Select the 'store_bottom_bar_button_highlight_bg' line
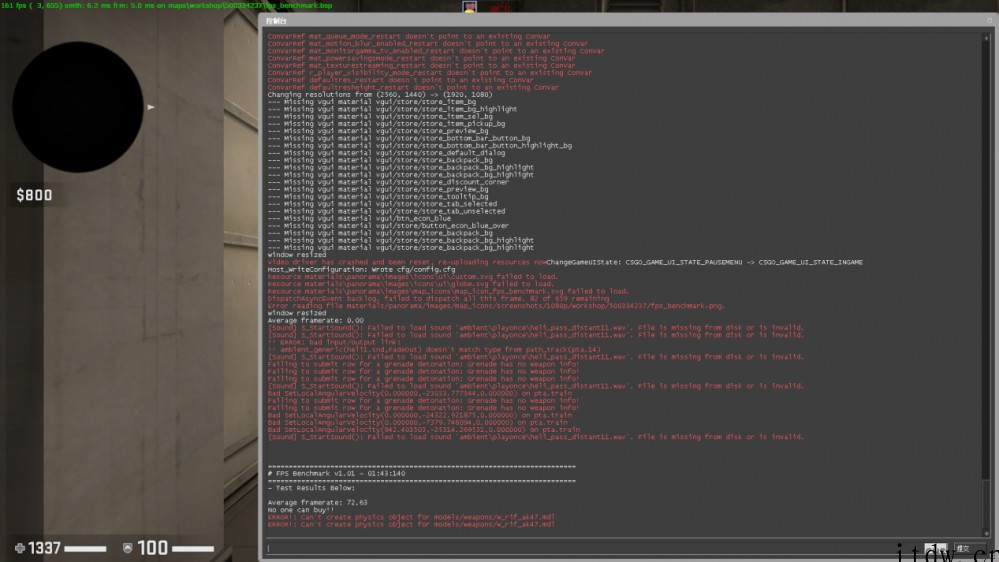The width and height of the screenshot is (999, 562). click(420, 146)
